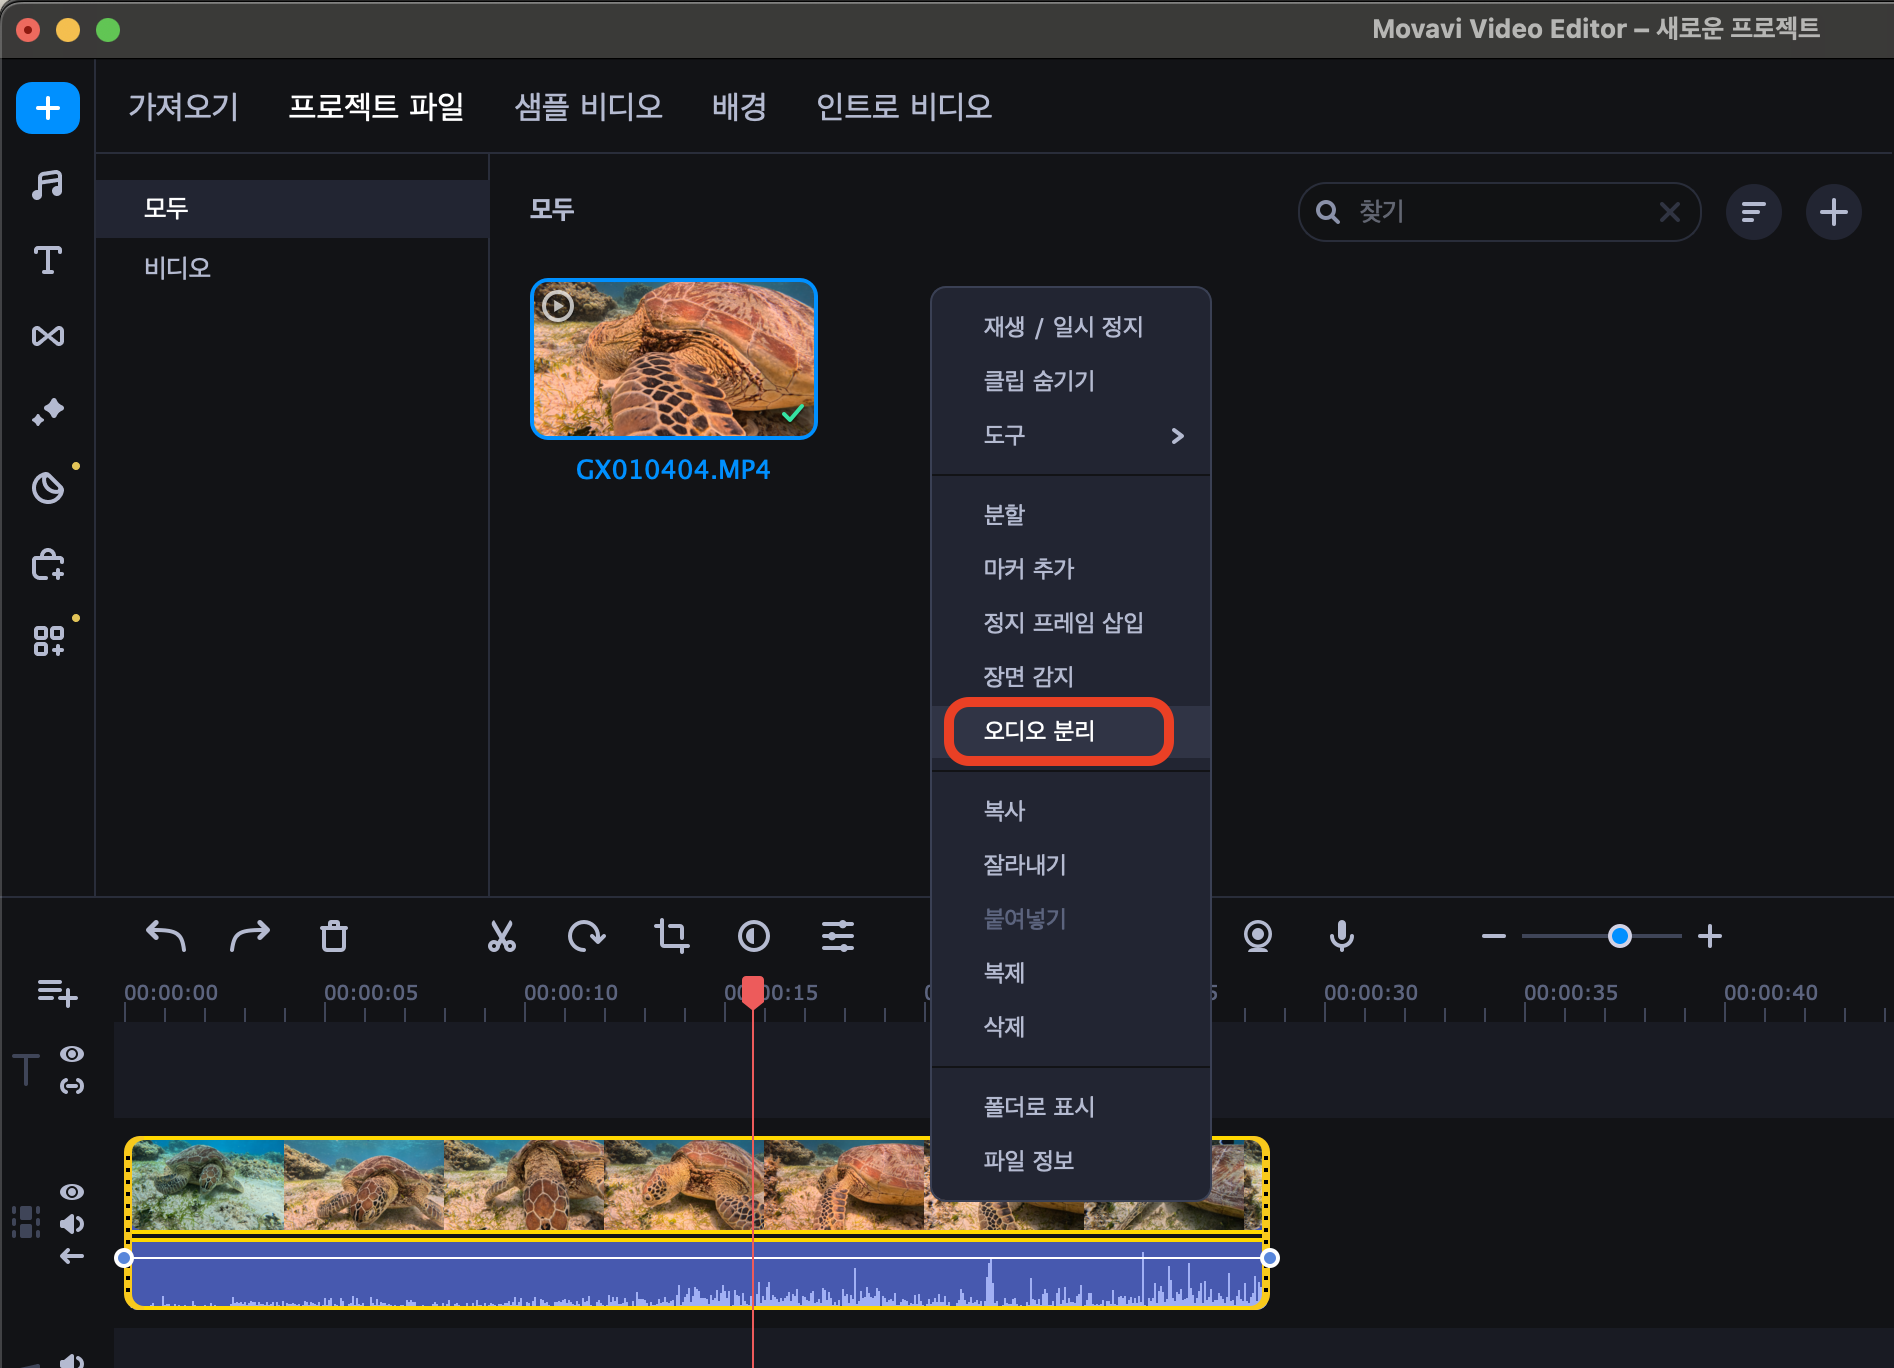Screen dimensions: 1894x1368
Task: Toggle title track link icon
Action: (x=72, y=1086)
